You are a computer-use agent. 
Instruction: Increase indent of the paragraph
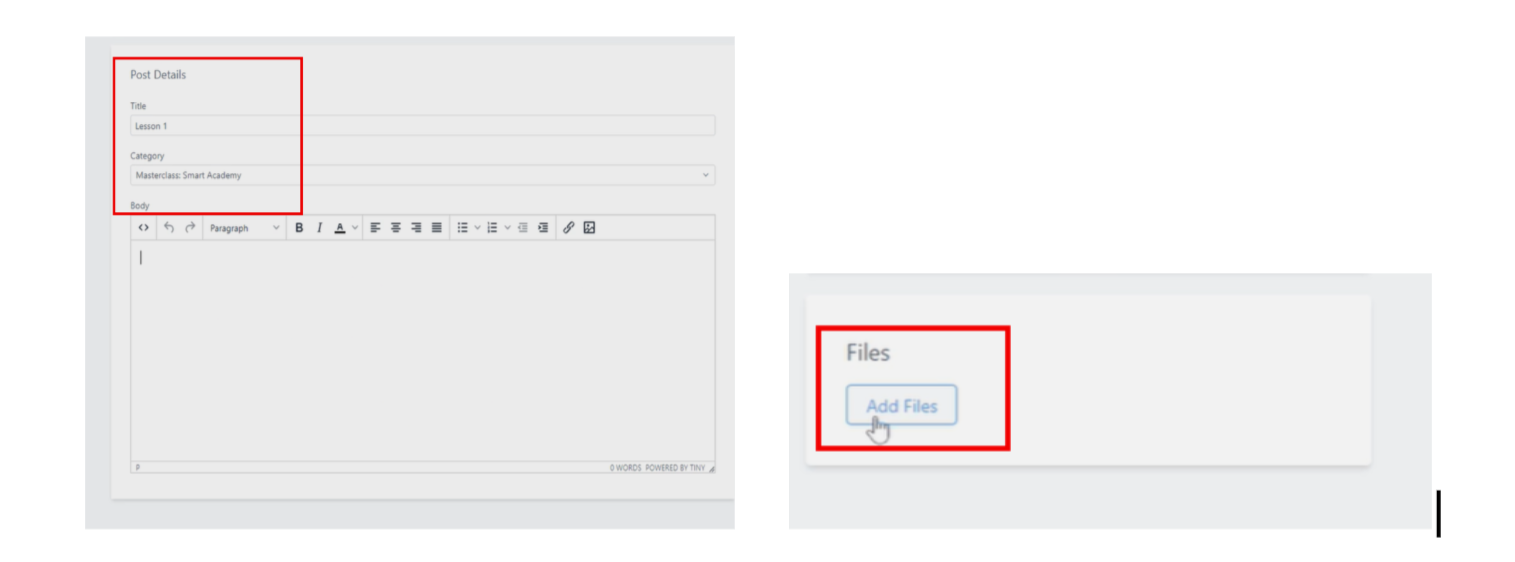(543, 228)
